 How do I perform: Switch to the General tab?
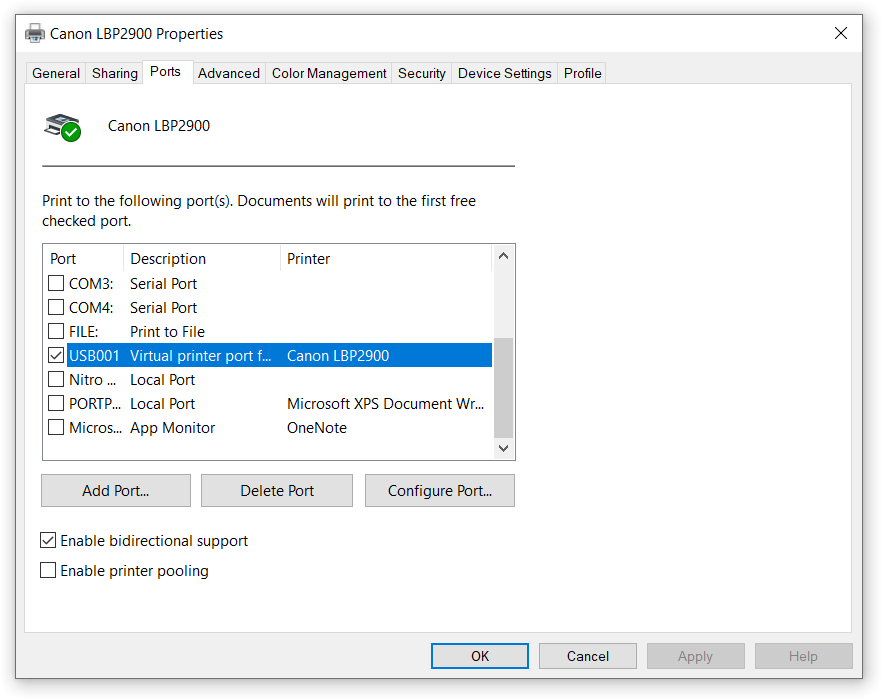tap(56, 73)
